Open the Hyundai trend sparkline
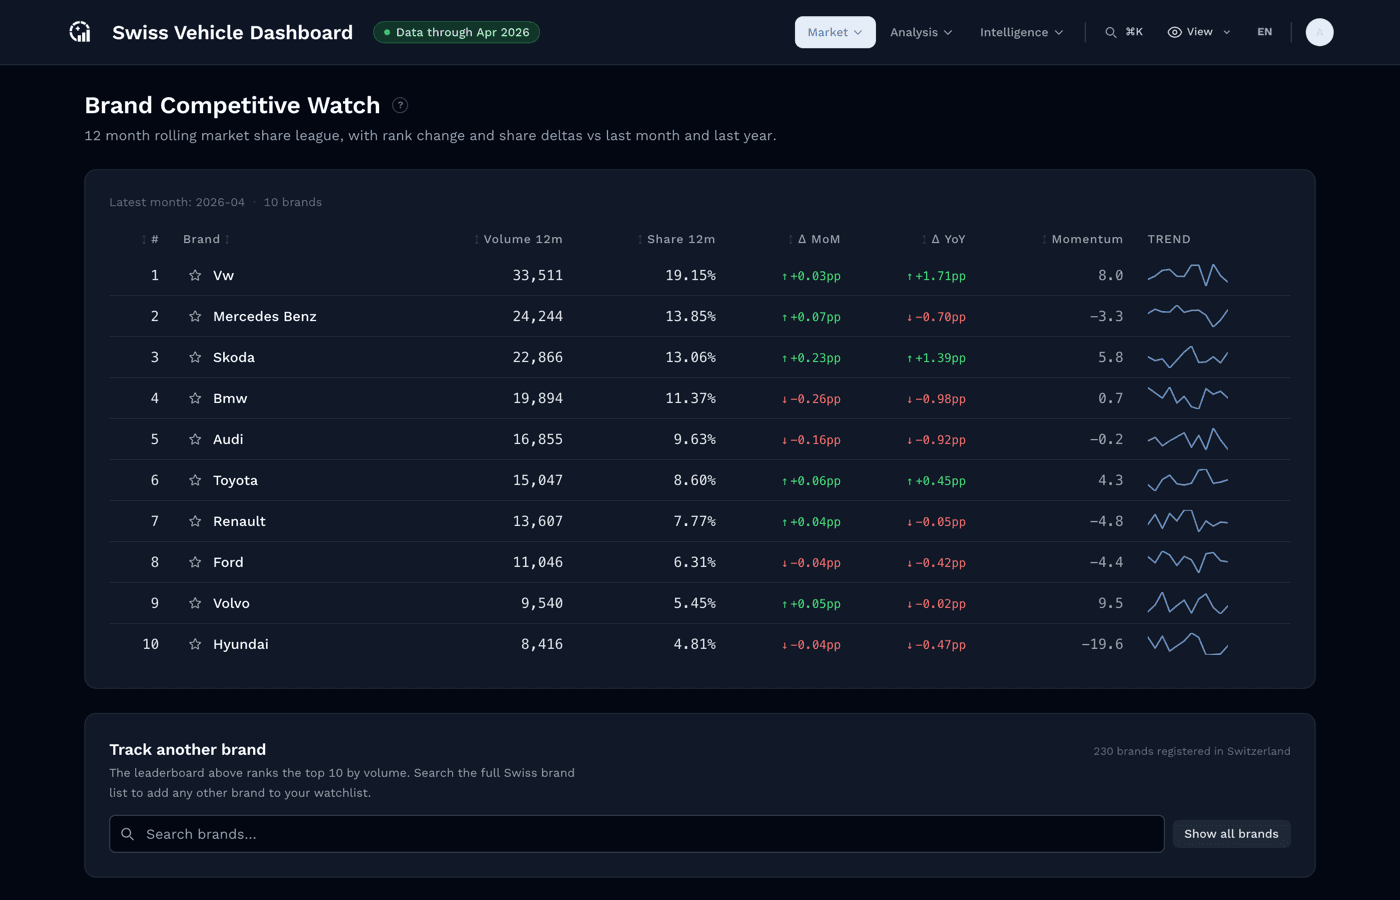Screen dimensions: 1400x900 (x=1188, y=644)
